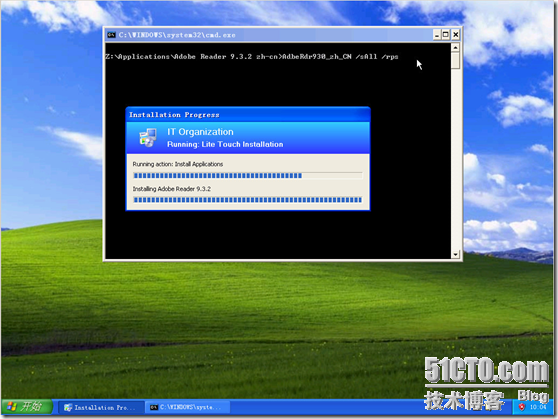
Task: Click the Adobe Reader installing progress bar
Action: coord(248,200)
